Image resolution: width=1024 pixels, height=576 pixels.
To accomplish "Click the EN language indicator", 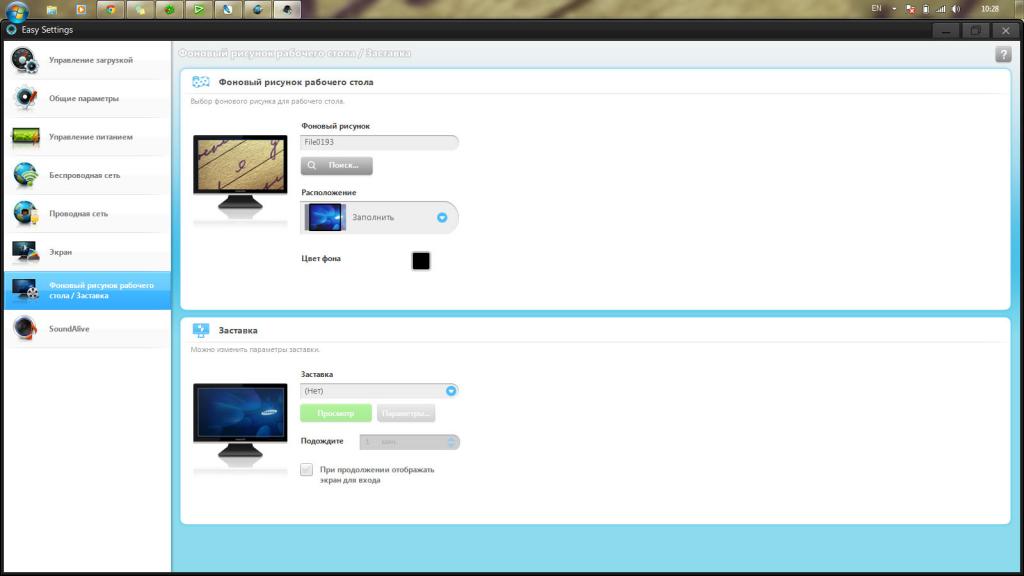I will pos(876,9).
